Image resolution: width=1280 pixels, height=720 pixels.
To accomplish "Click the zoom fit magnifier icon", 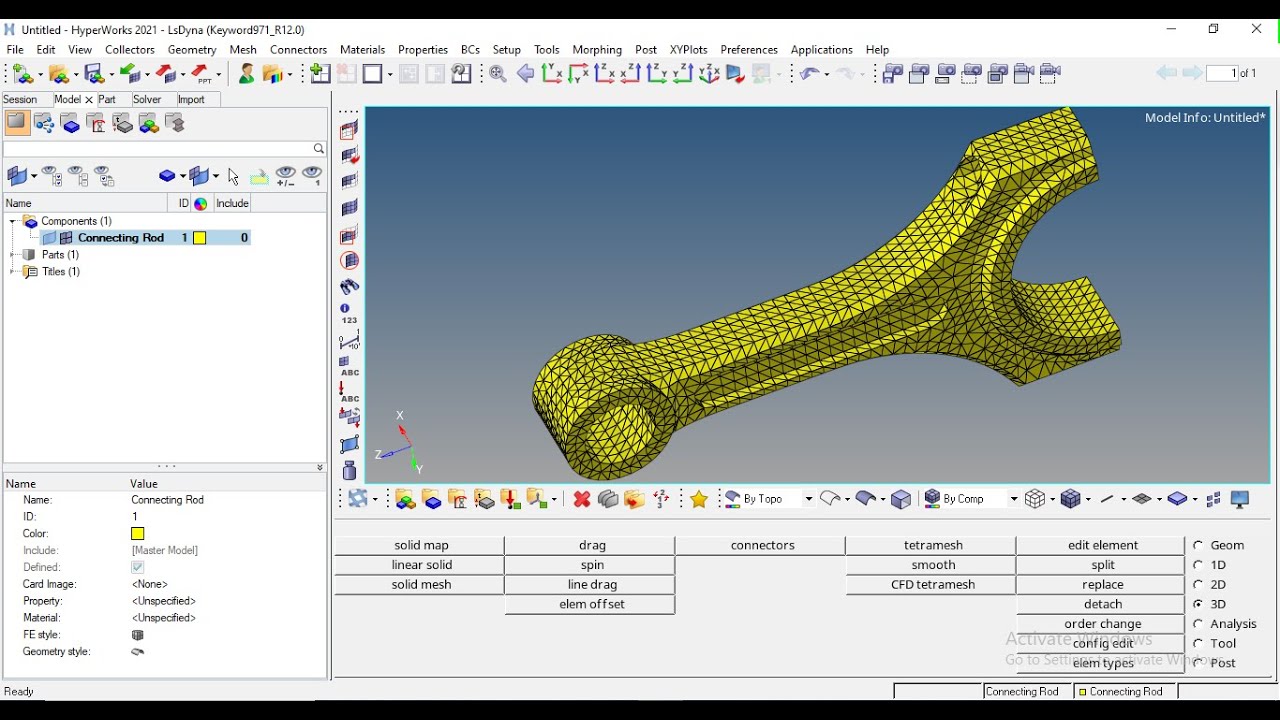I will pos(498,73).
